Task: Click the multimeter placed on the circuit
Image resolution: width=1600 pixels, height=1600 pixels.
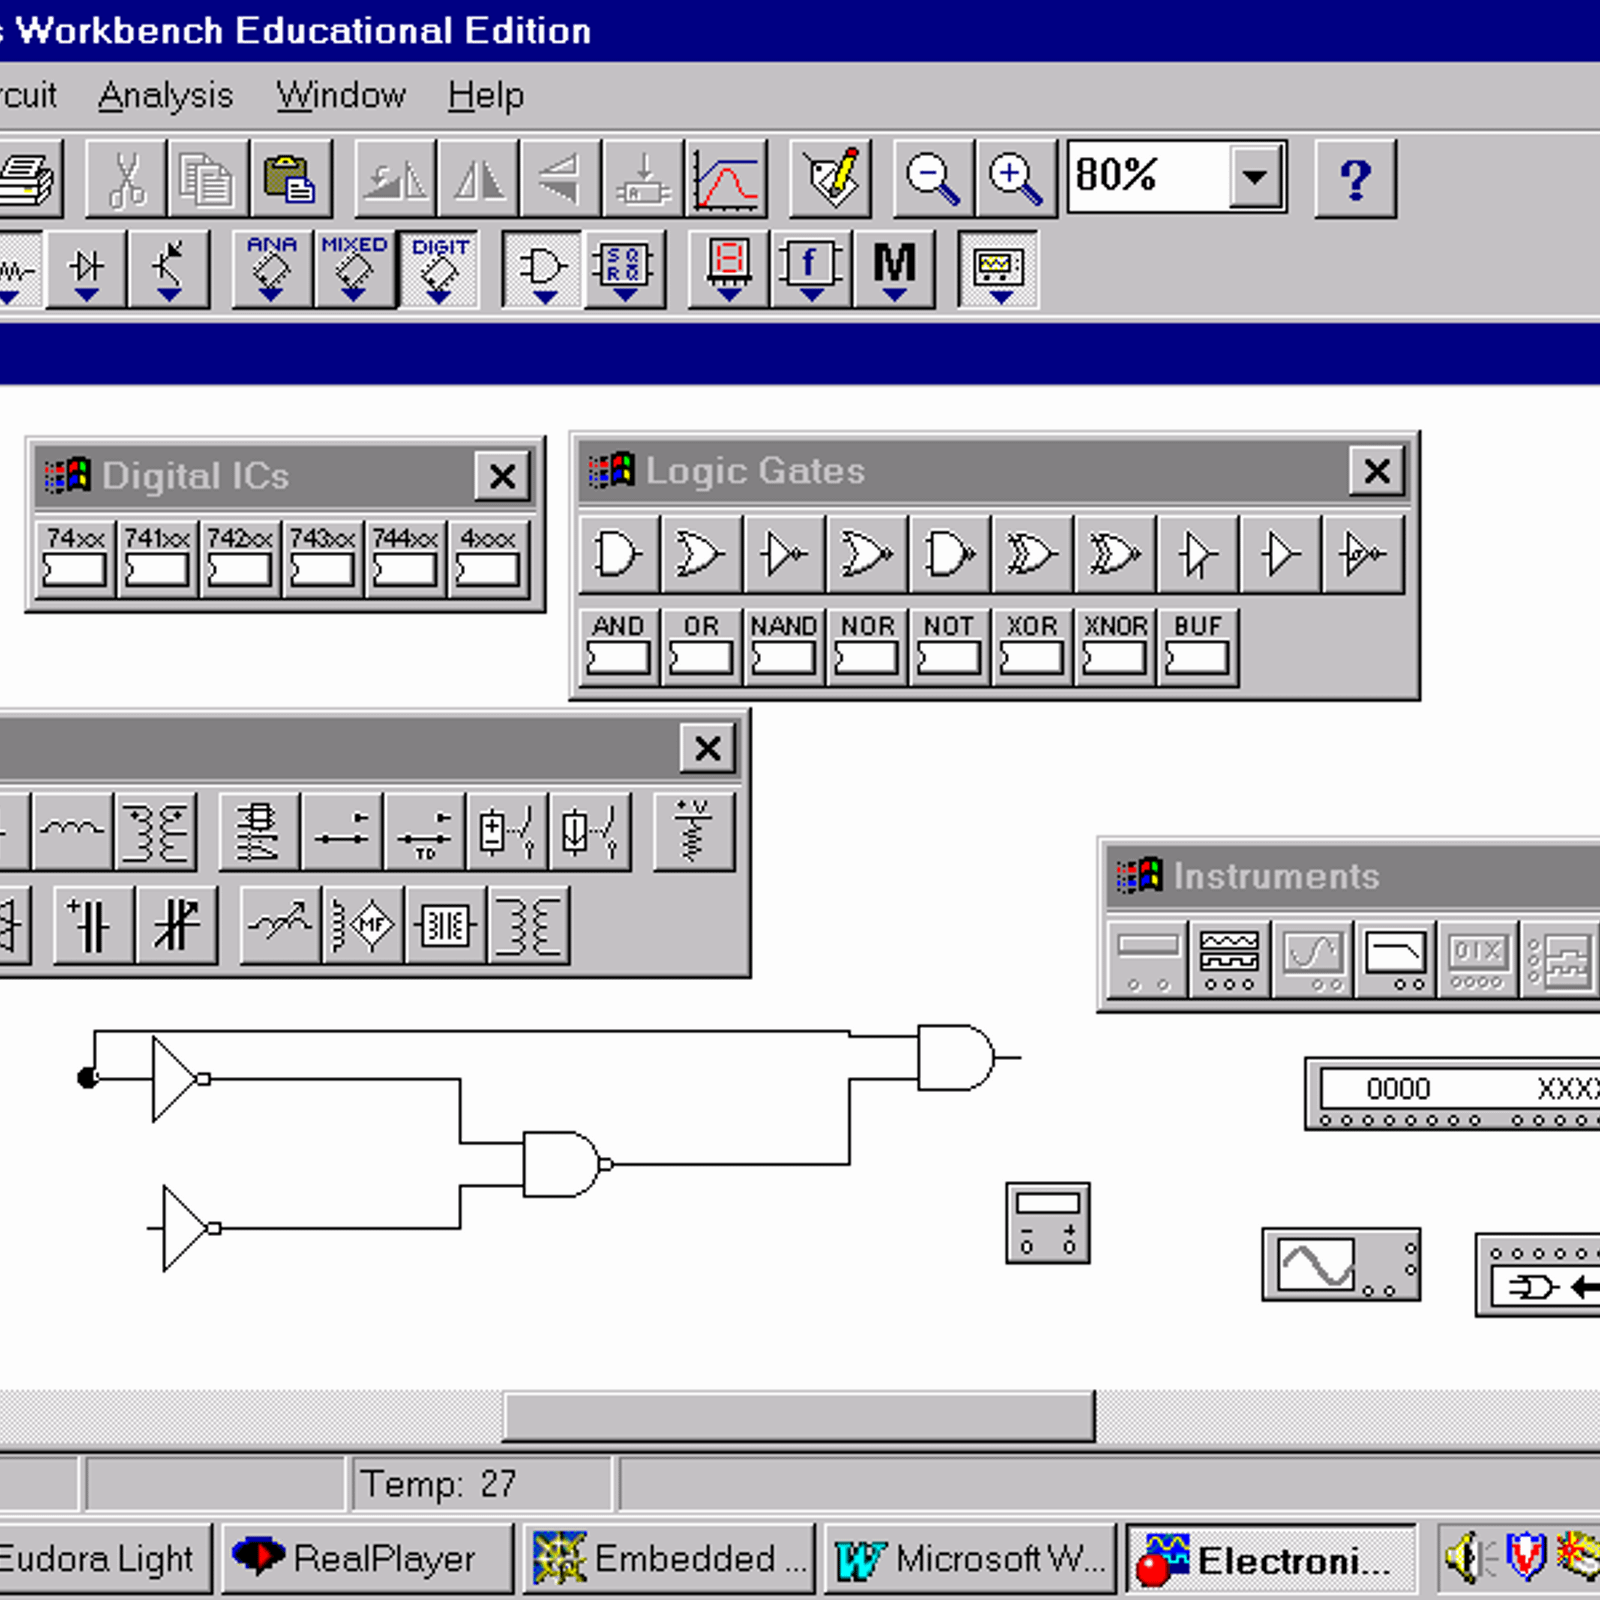Action: 1048,1223
